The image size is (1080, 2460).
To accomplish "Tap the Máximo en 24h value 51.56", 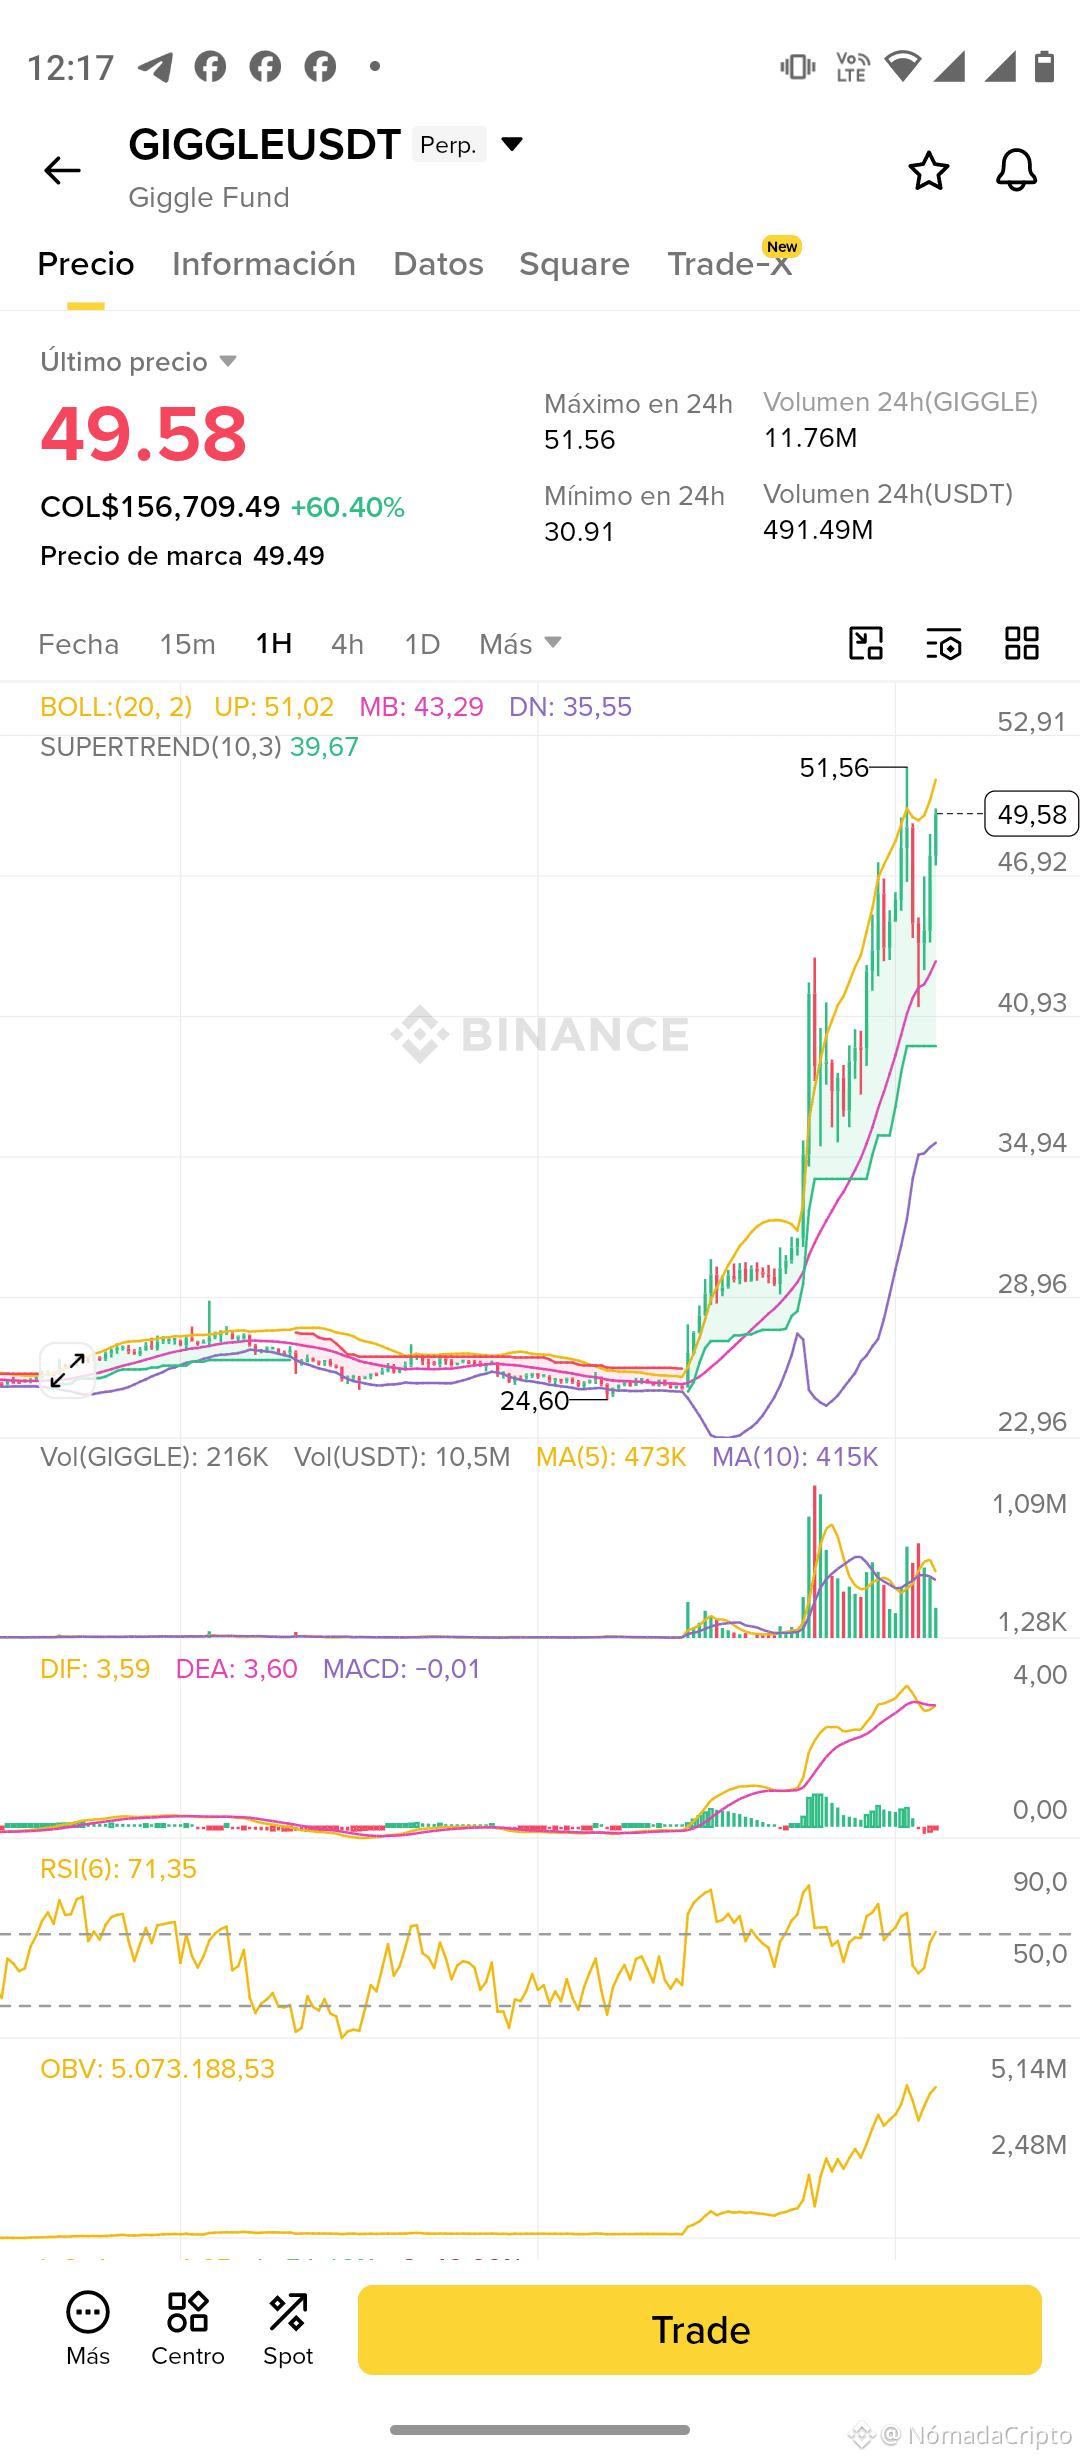I will 580,440.
